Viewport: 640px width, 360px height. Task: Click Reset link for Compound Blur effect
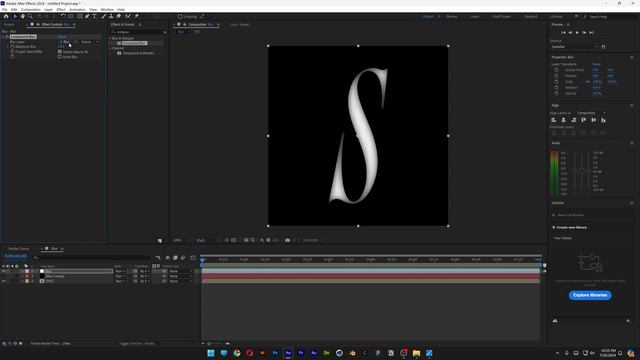(x=62, y=37)
